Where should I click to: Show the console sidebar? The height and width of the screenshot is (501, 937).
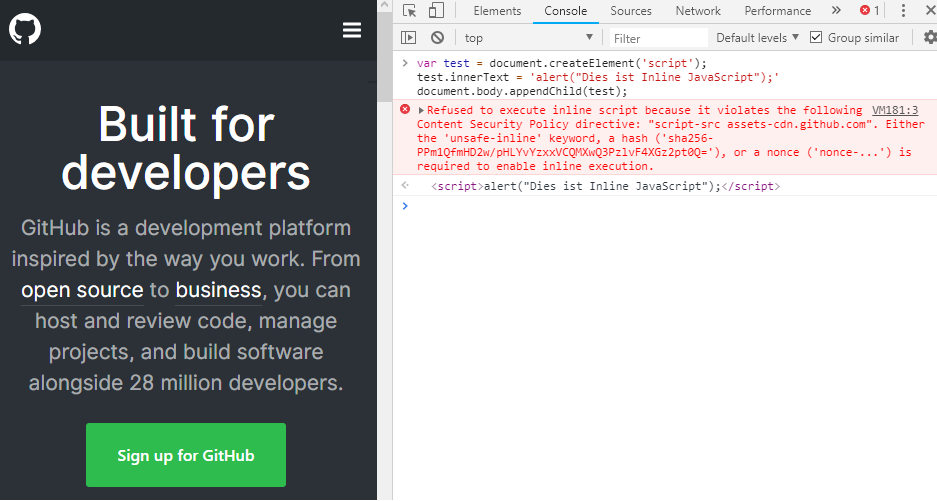tap(409, 38)
